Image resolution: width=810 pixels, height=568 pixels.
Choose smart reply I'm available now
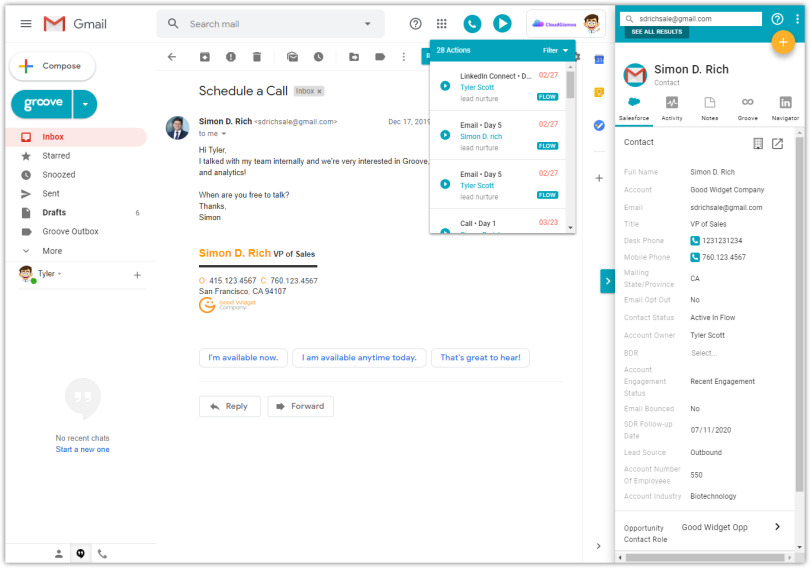click(243, 358)
